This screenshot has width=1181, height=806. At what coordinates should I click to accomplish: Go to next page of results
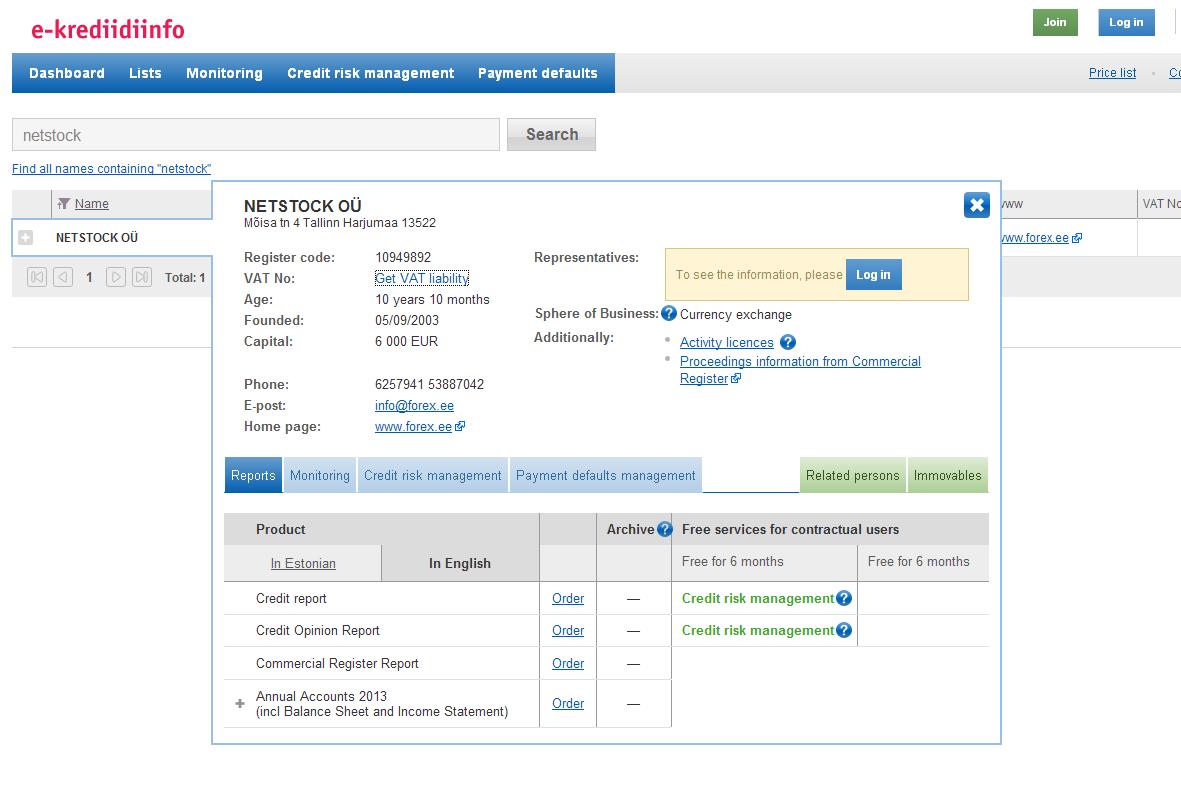pos(115,277)
